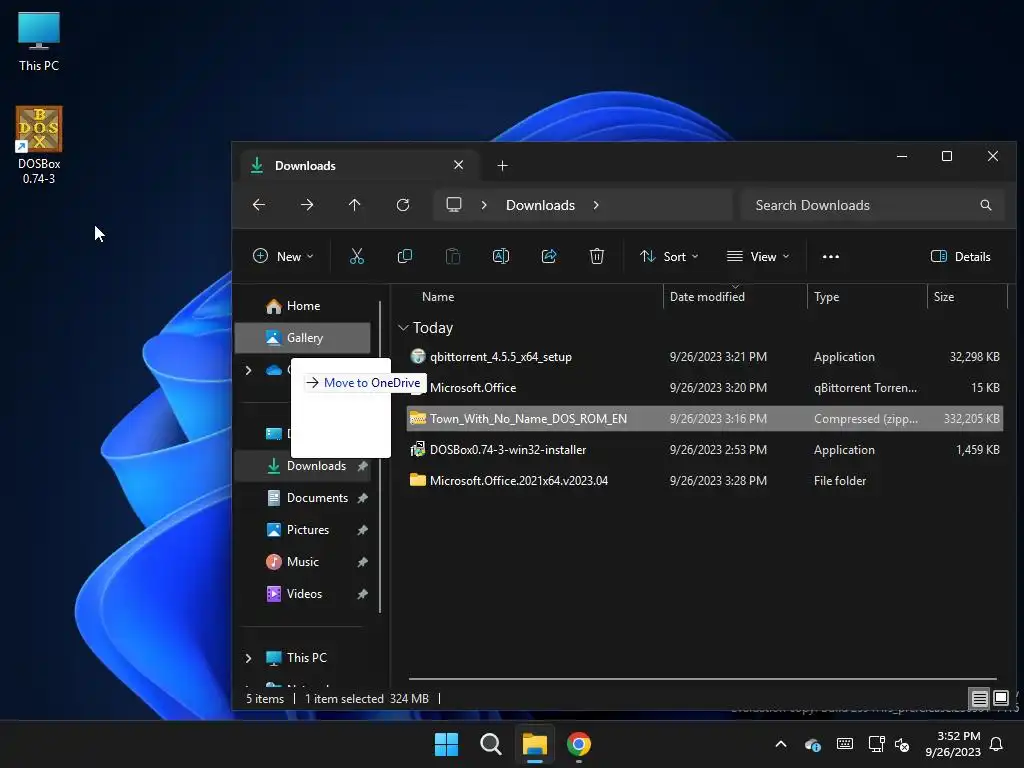Screen dimensions: 1024x768
Task: Click the Share icon in toolbar
Action: (x=549, y=257)
